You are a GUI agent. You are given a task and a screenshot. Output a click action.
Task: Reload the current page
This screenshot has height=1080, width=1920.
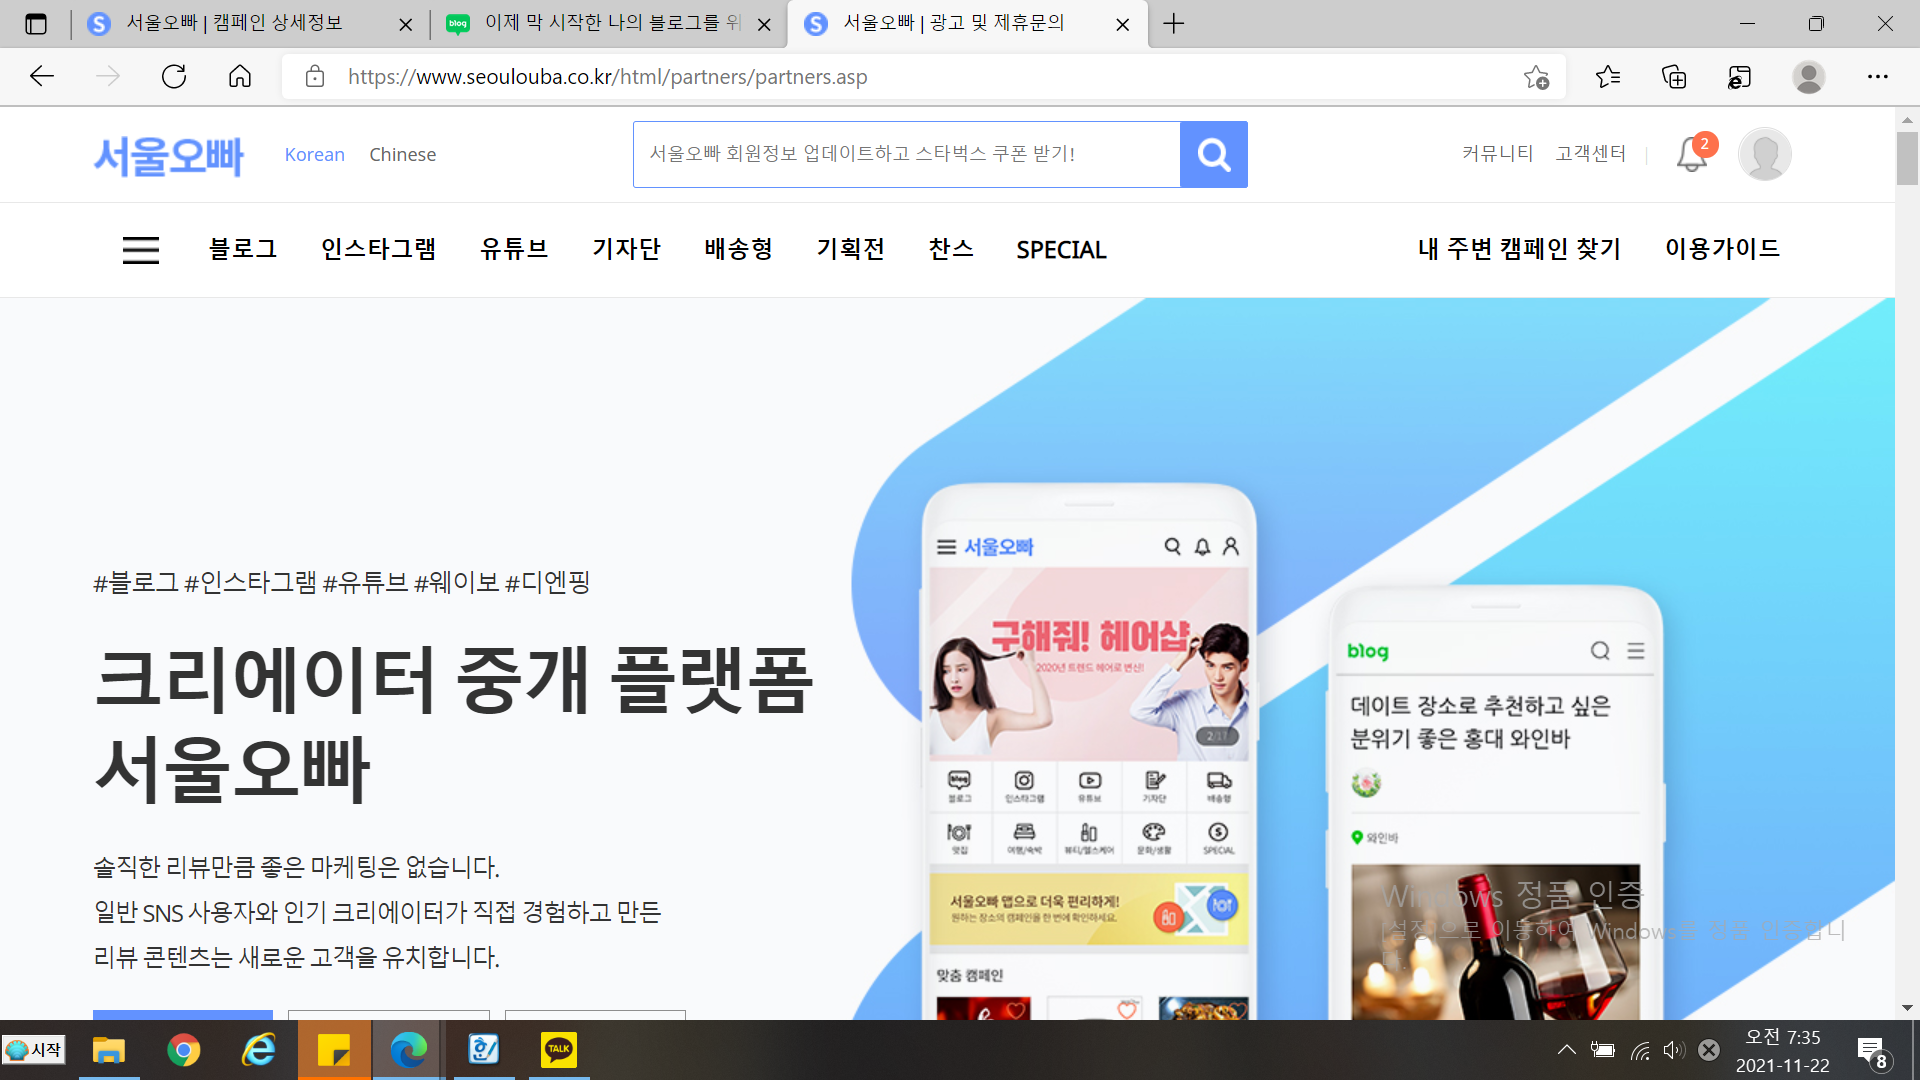(x=174, y=77)
